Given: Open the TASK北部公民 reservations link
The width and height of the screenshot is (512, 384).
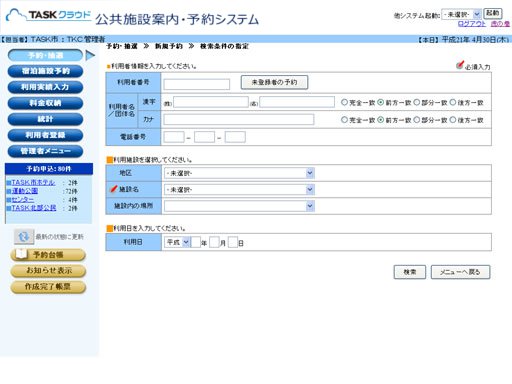Looking at the screenshot, I should coord(34,208).
